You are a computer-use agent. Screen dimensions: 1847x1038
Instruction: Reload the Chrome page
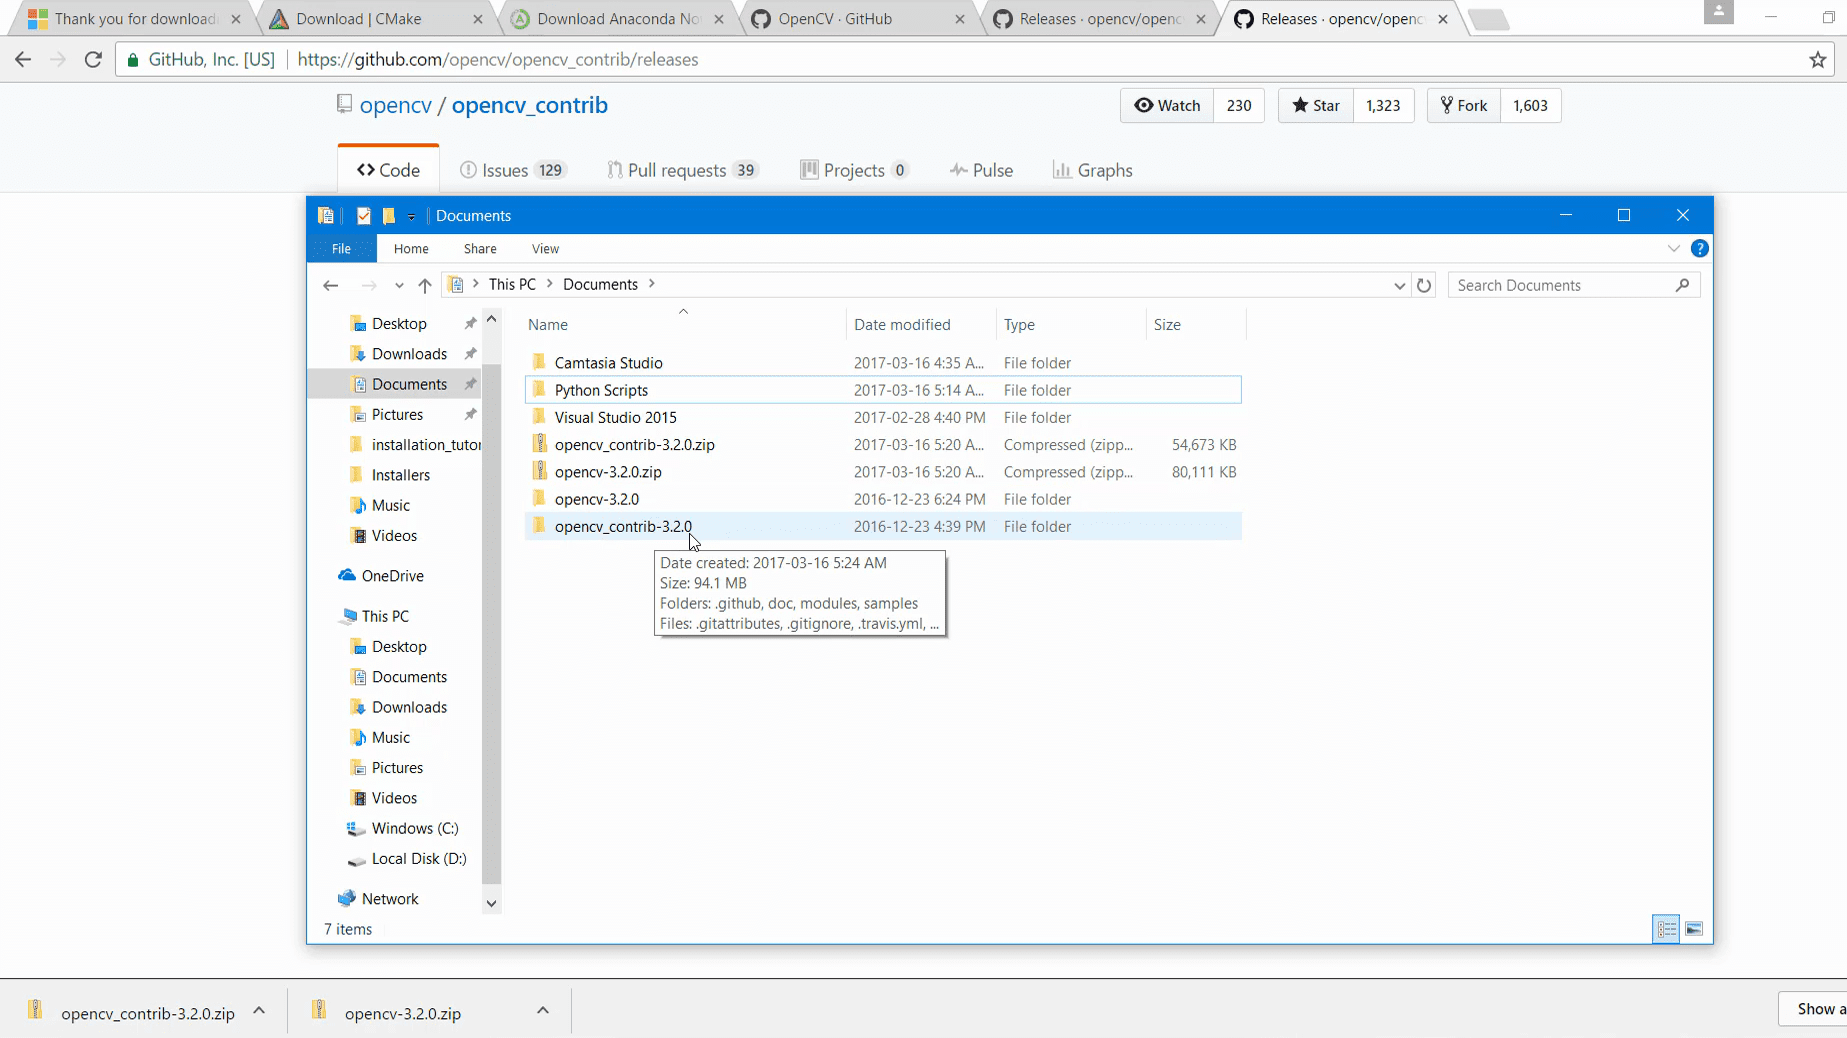pyautogui.click(x=93, y=60)
